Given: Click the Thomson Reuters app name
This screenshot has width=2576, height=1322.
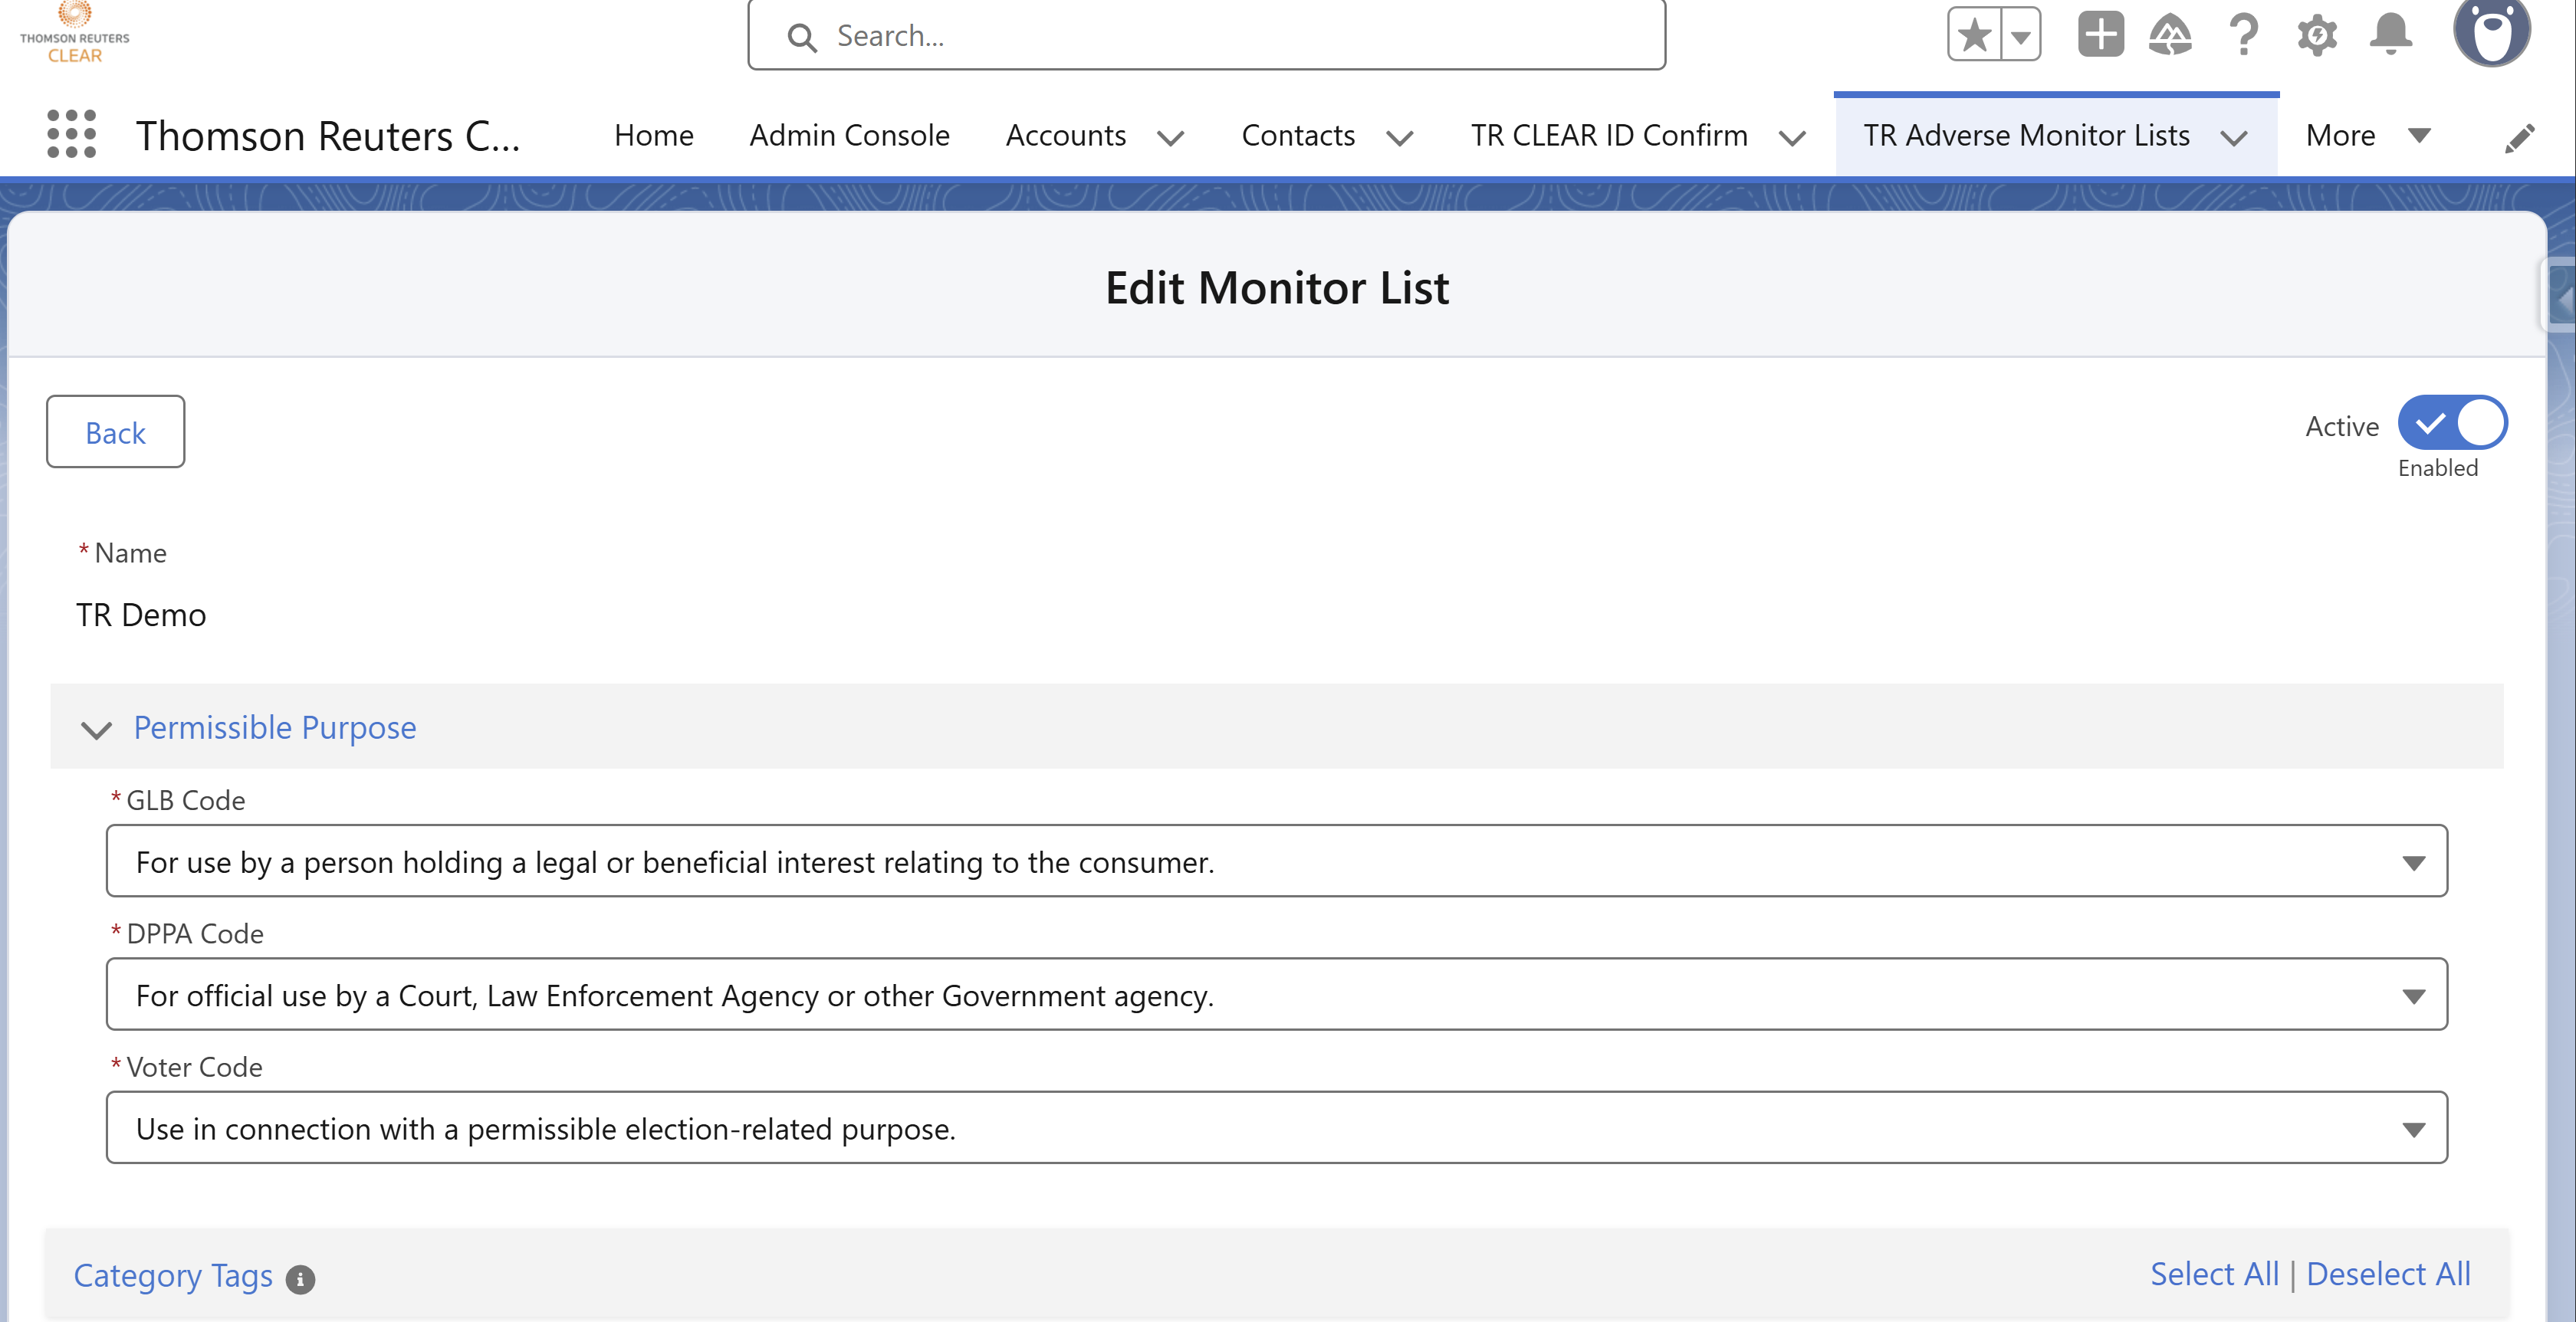Looking at the screenshot, I should pos(328,136).
